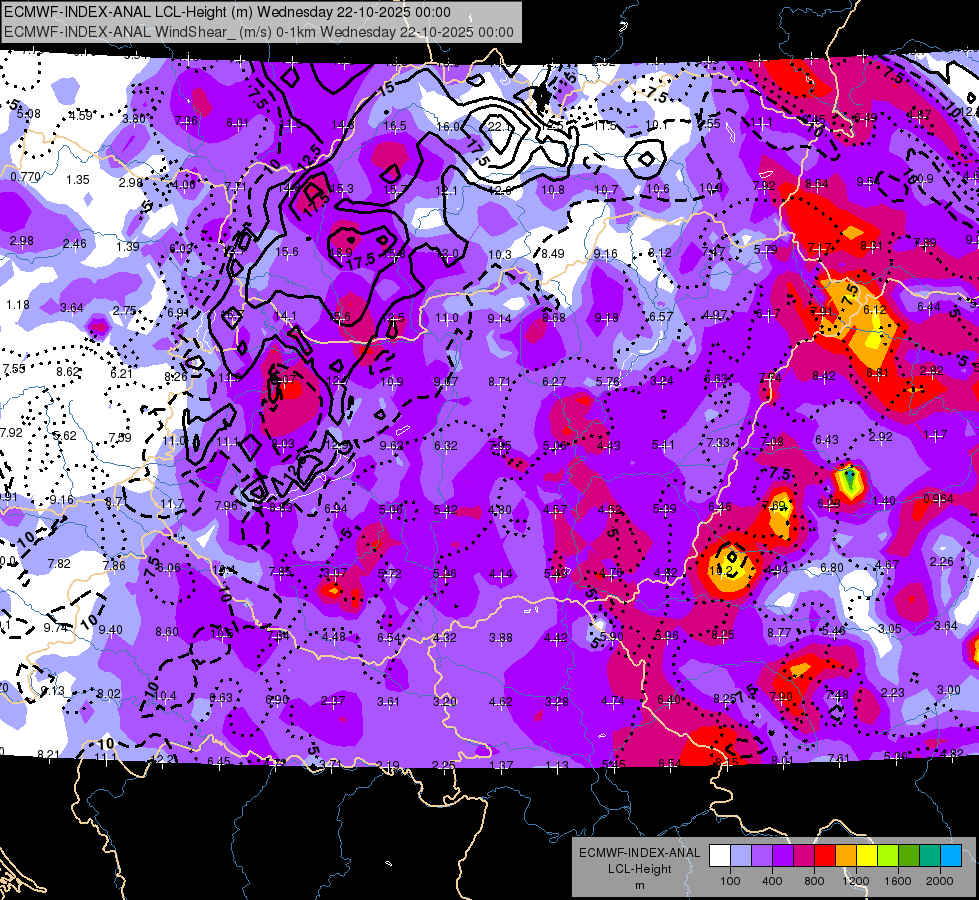Image resolution: width=979 pixels, height=900 pixels.
Task: Click the legend tick label 400
Action: click(x=772, y=881)
